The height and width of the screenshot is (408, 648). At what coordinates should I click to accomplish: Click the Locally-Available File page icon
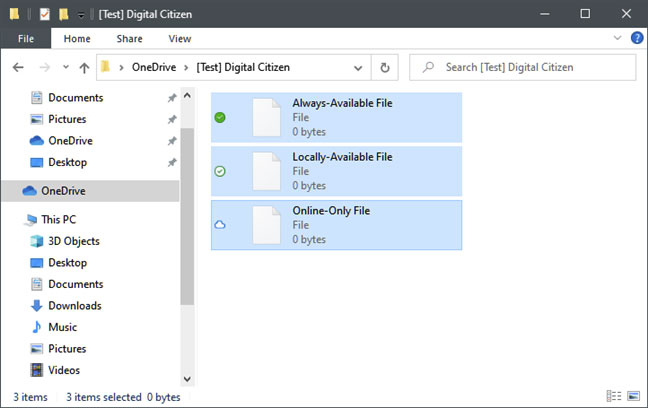tap(267, 171)
